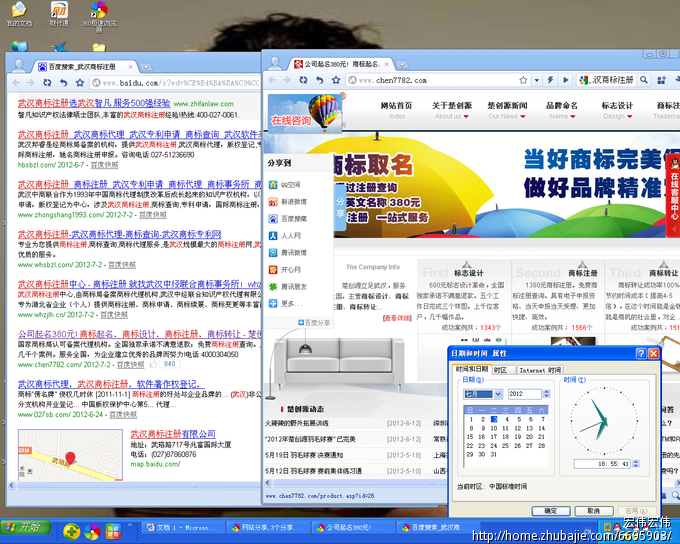This screenshot has height=544, width=680.
Task: Click the help question-mark button in date dialog
Action: tap(639, 353)
